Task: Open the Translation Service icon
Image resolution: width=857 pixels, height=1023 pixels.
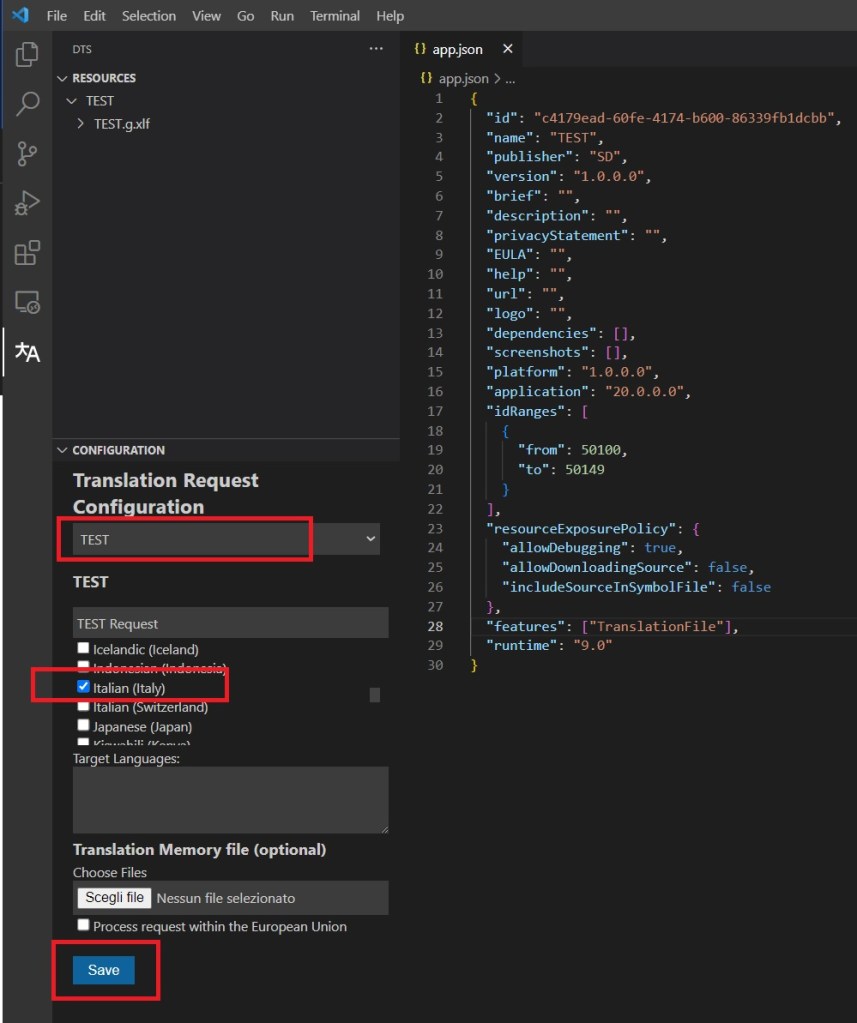Action: [x=27, y=352]
